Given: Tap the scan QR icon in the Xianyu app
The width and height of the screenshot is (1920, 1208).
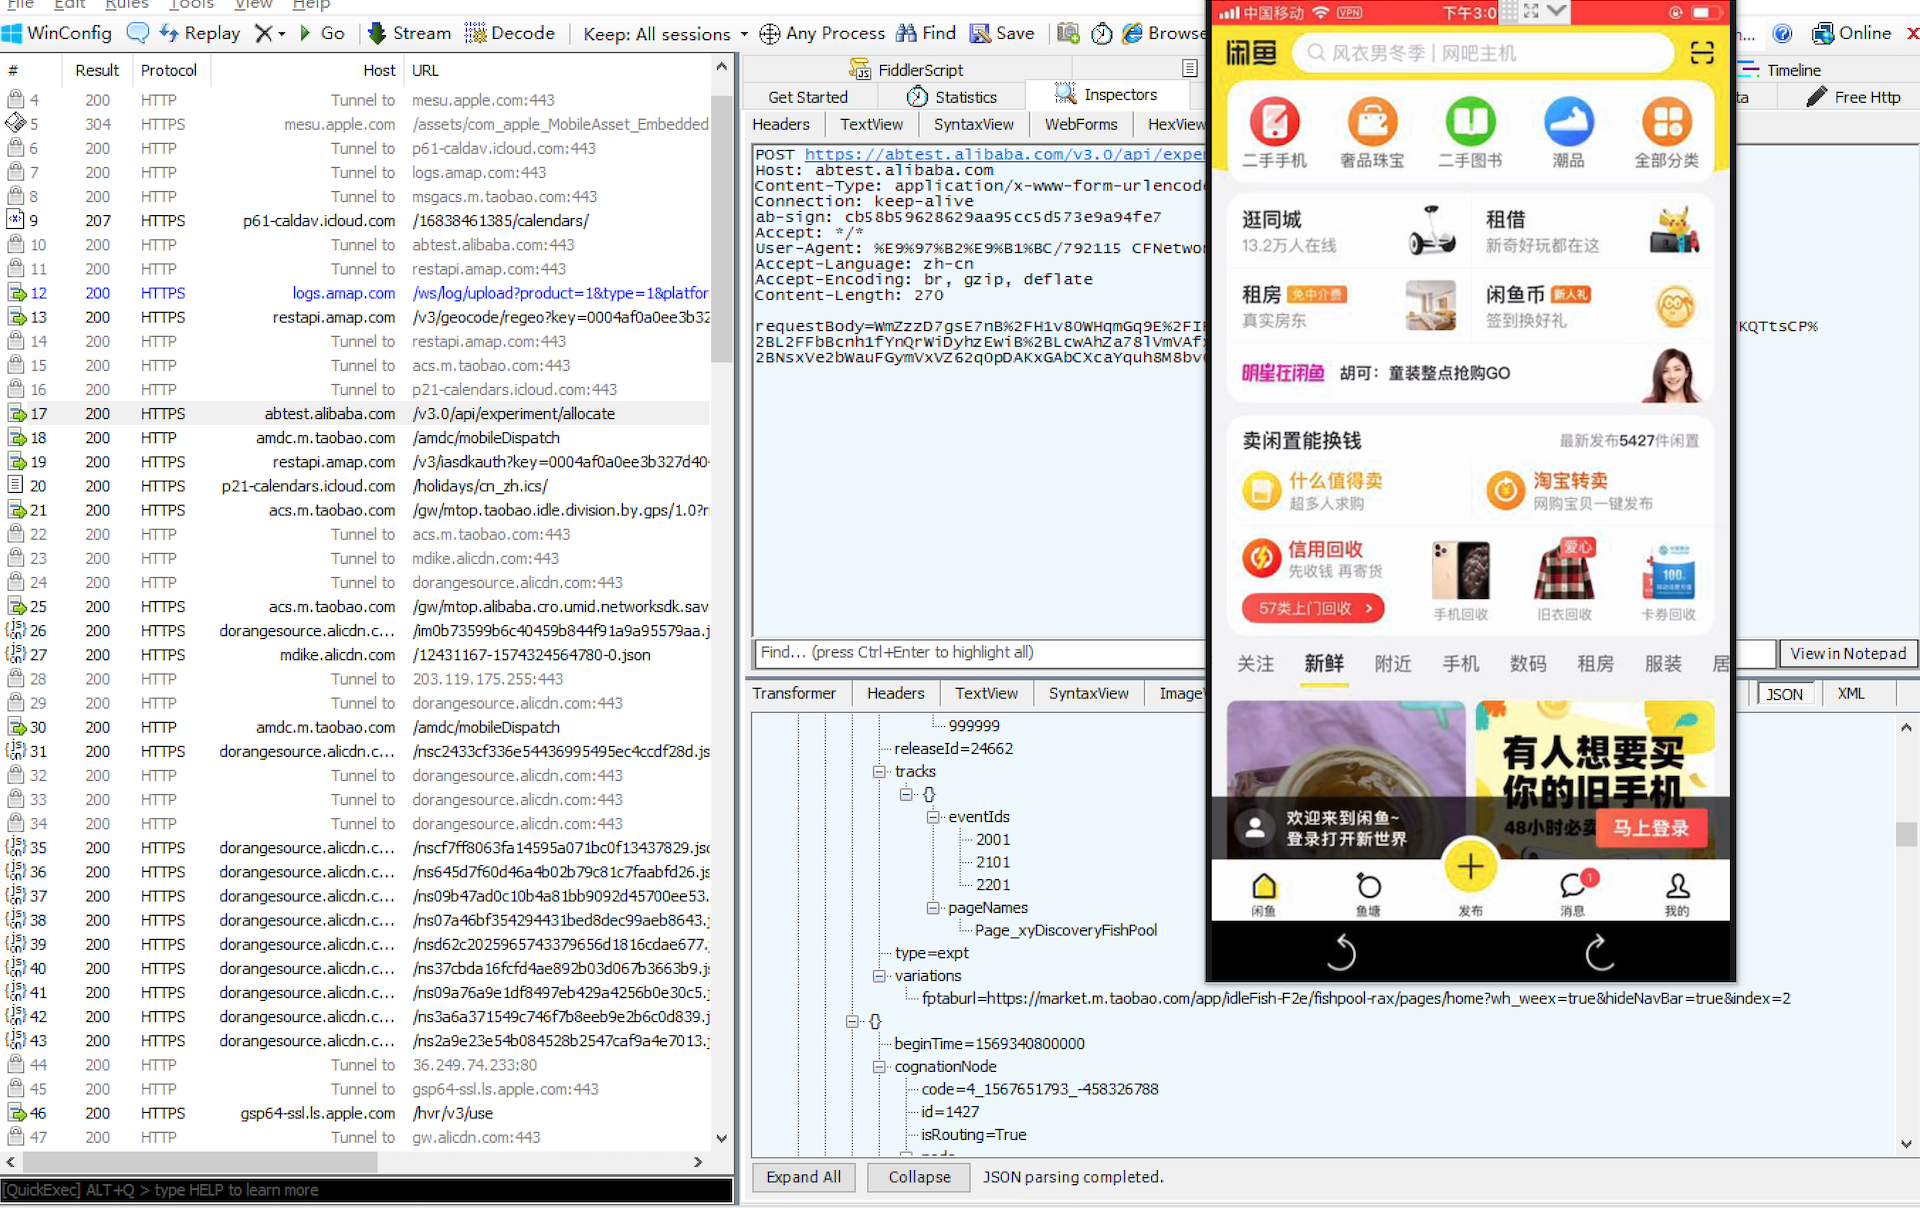Looking at the screenshot, I should pyautogui.click(x=1702, y=52).
